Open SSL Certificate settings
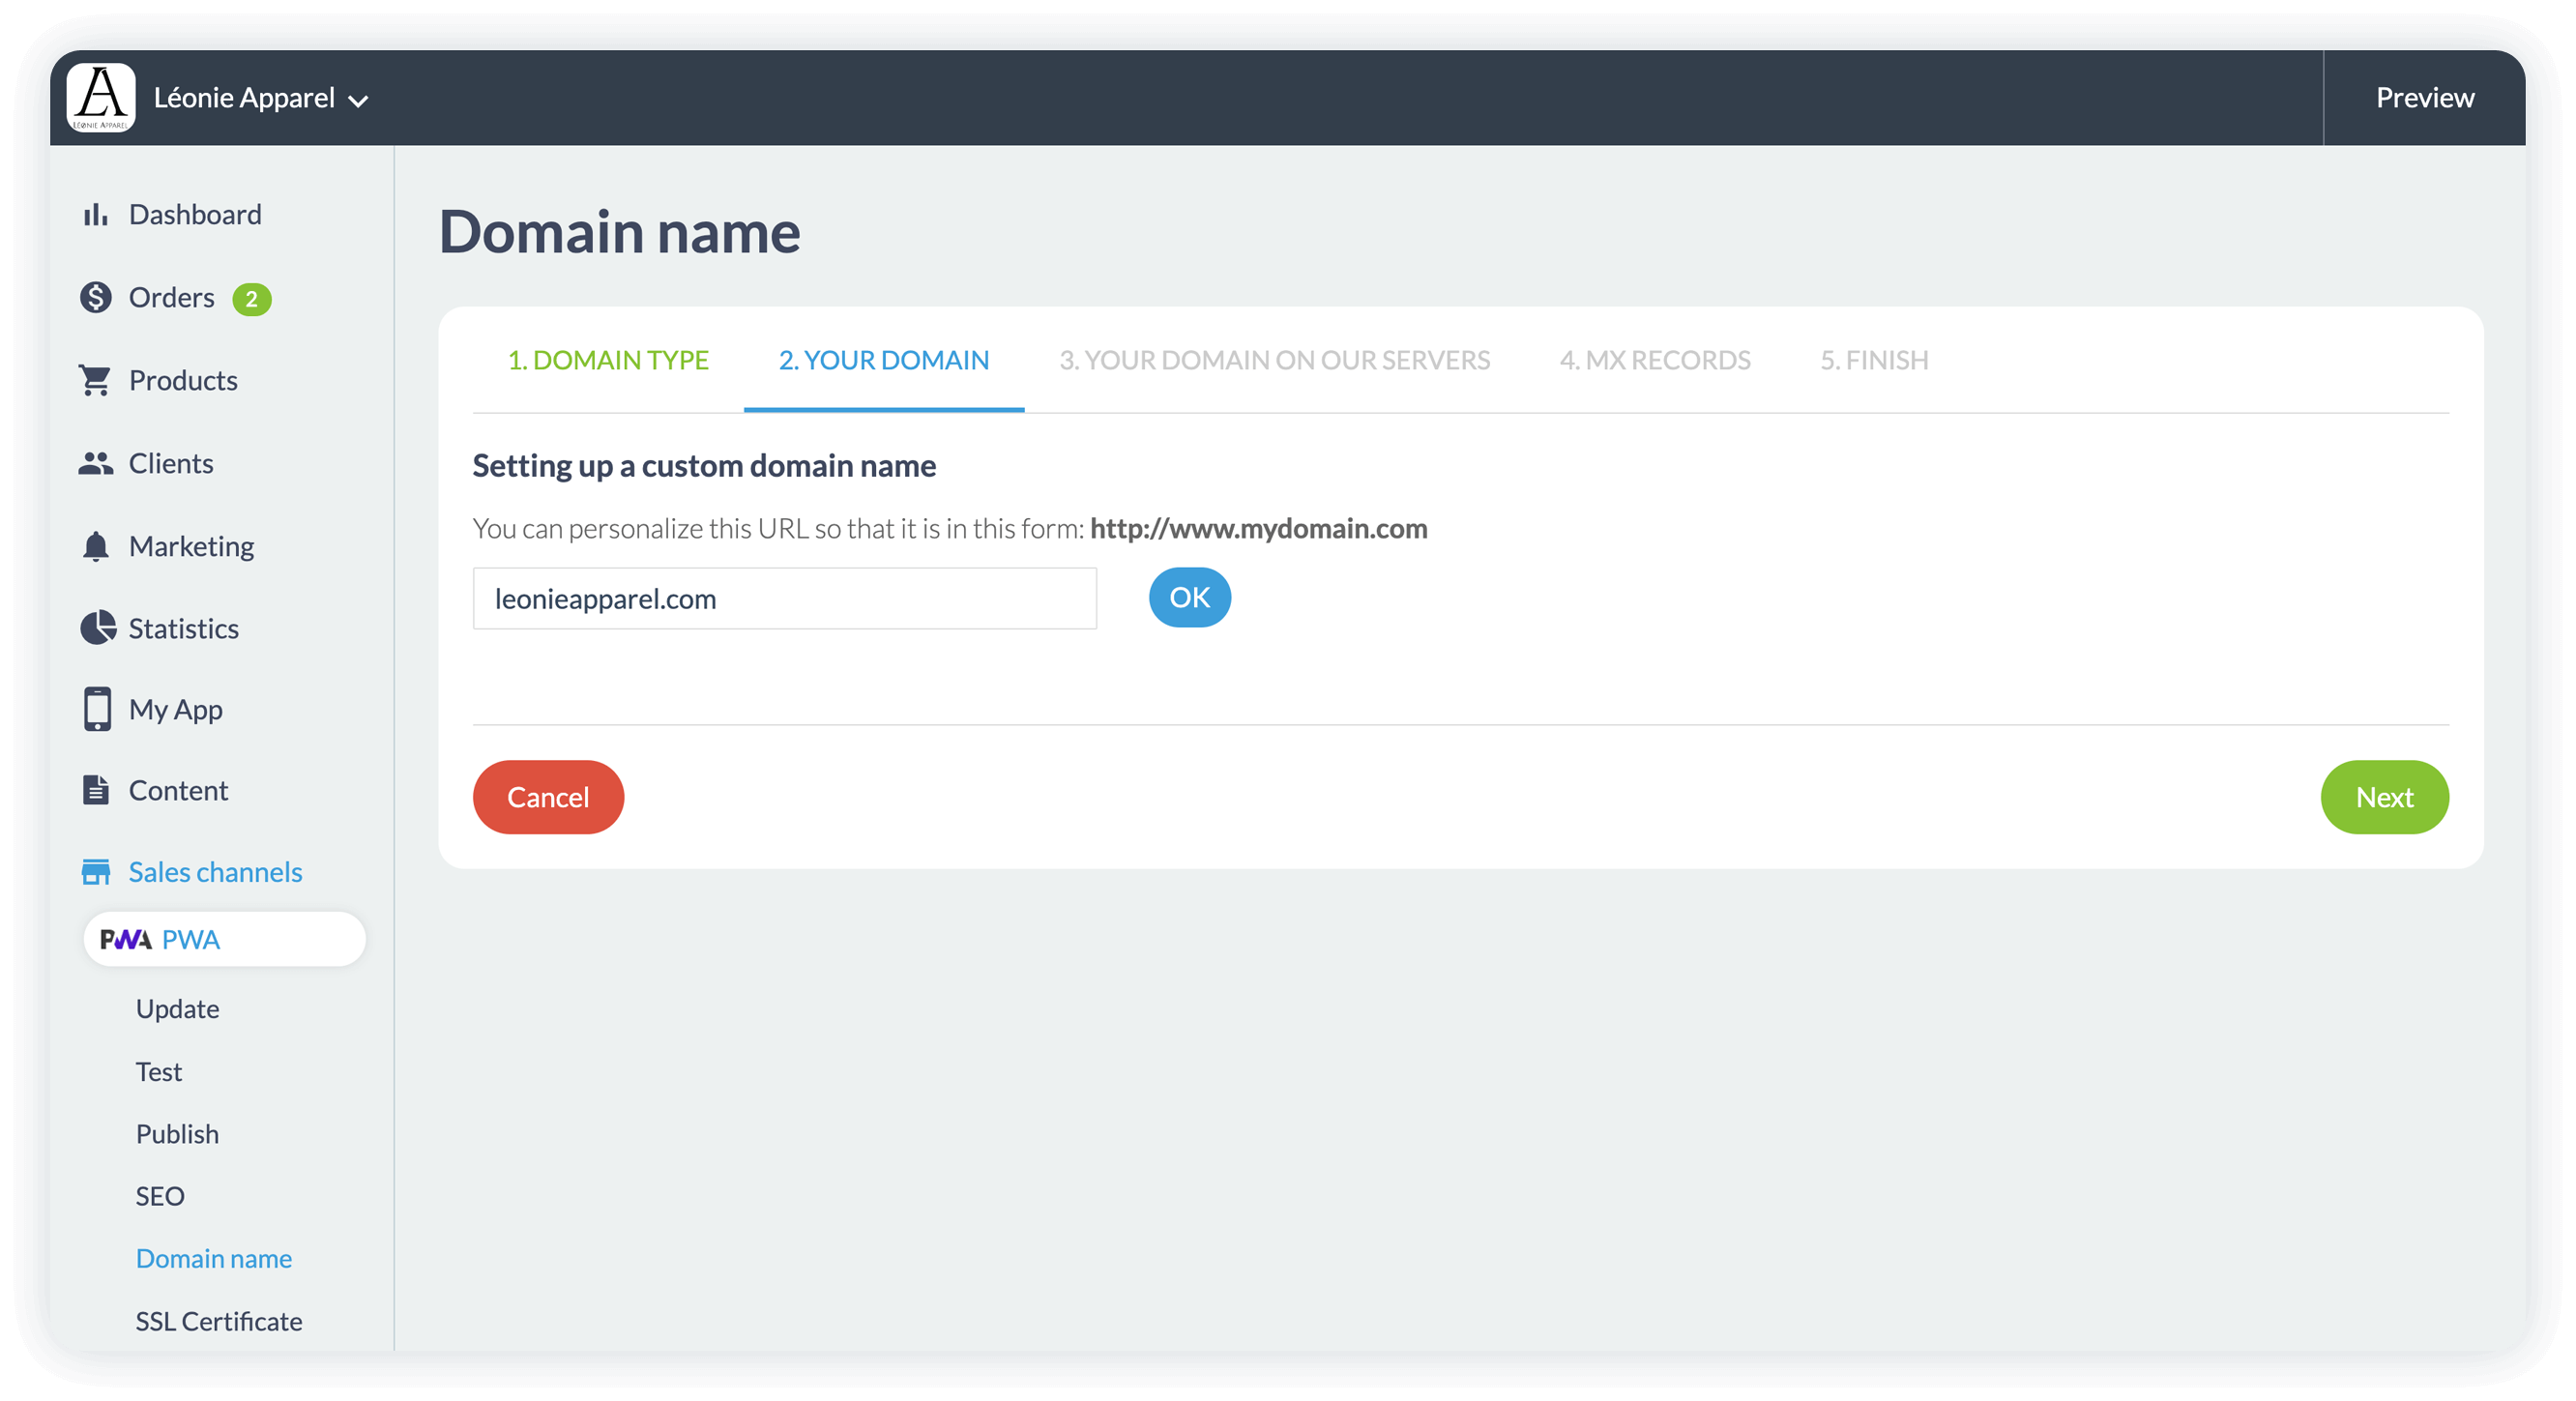This screenshot has width=2576, height=1401. pos(219,1320)
